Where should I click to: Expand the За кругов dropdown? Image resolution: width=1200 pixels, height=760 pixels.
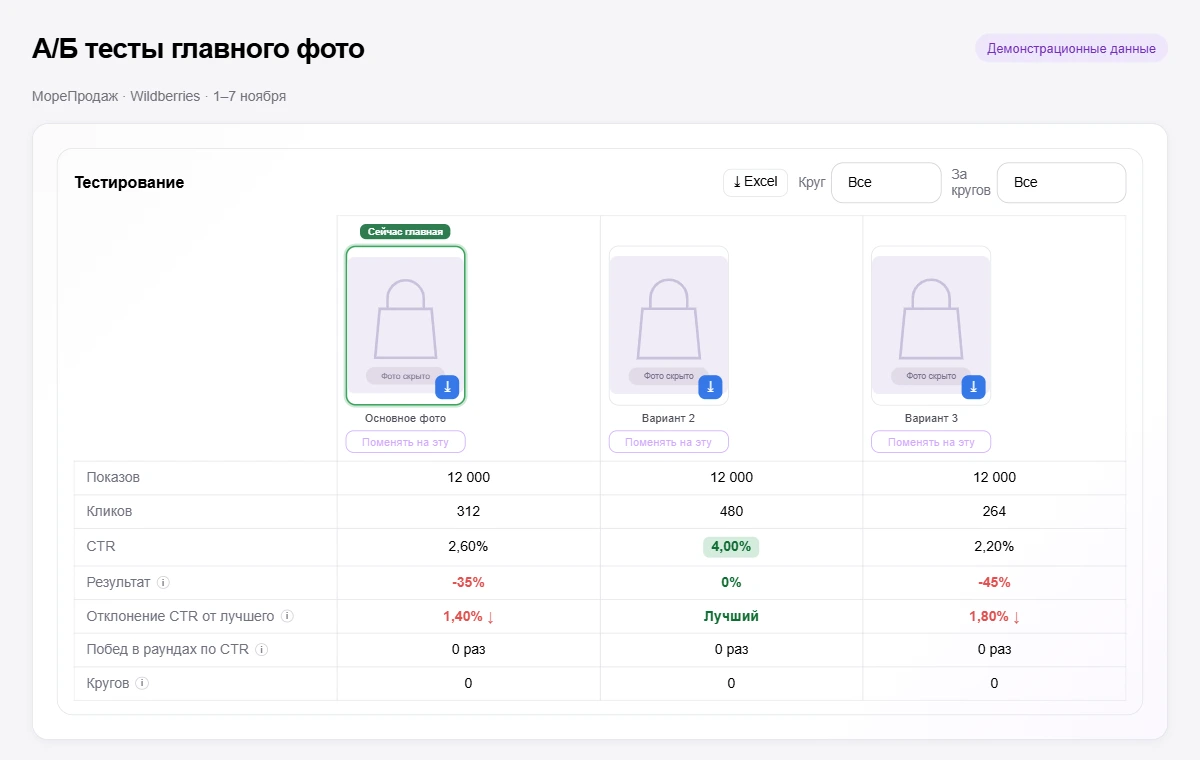(x=1061, y=183)
